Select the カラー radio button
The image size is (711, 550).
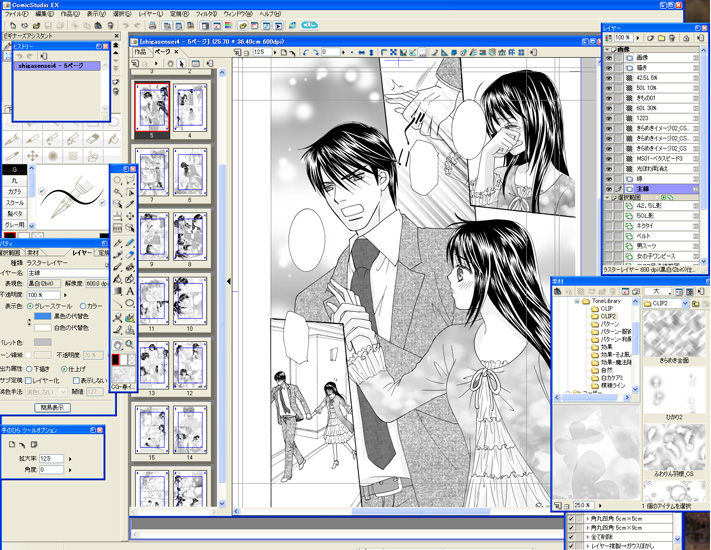point(83,306)
